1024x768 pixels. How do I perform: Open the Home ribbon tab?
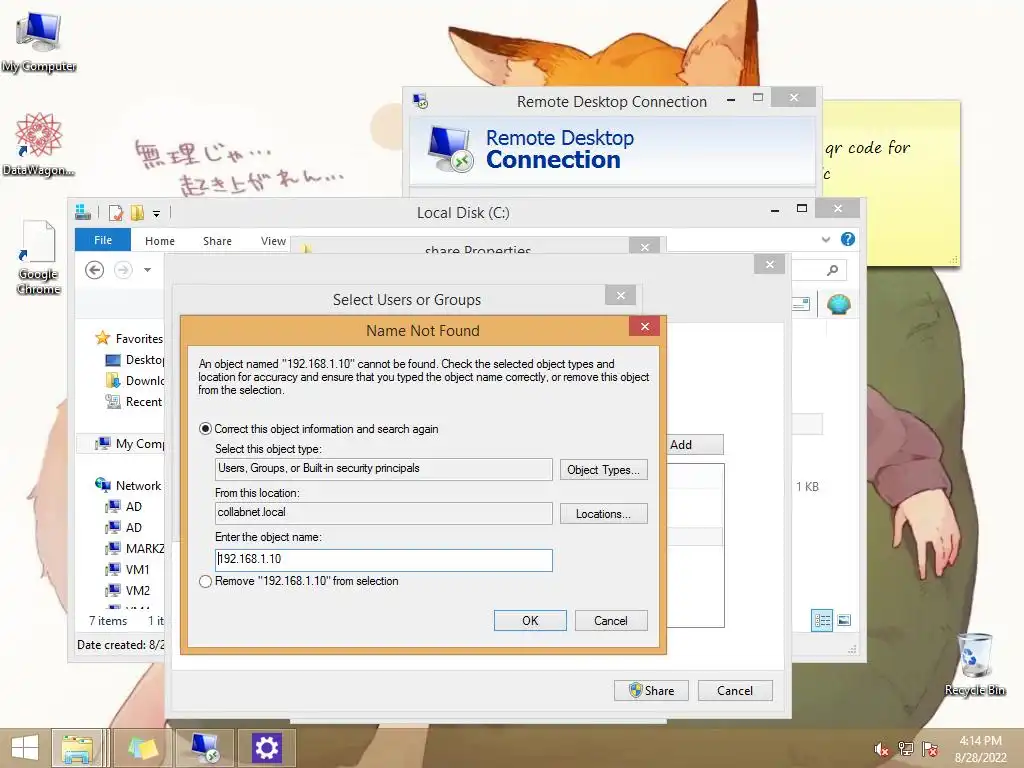click(x=160, y=240)
